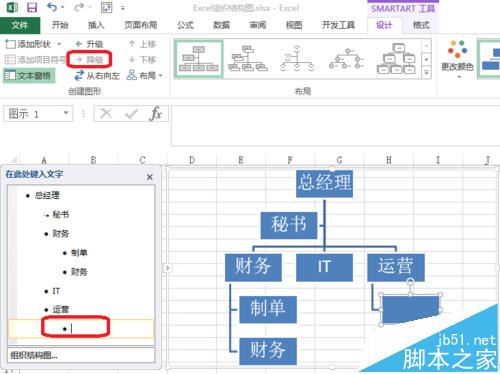This screenshot has width=500, height=374.
Task: Switch to the 开始 ribbon tab
Action: pyautogui.click(x=60, y=25)
